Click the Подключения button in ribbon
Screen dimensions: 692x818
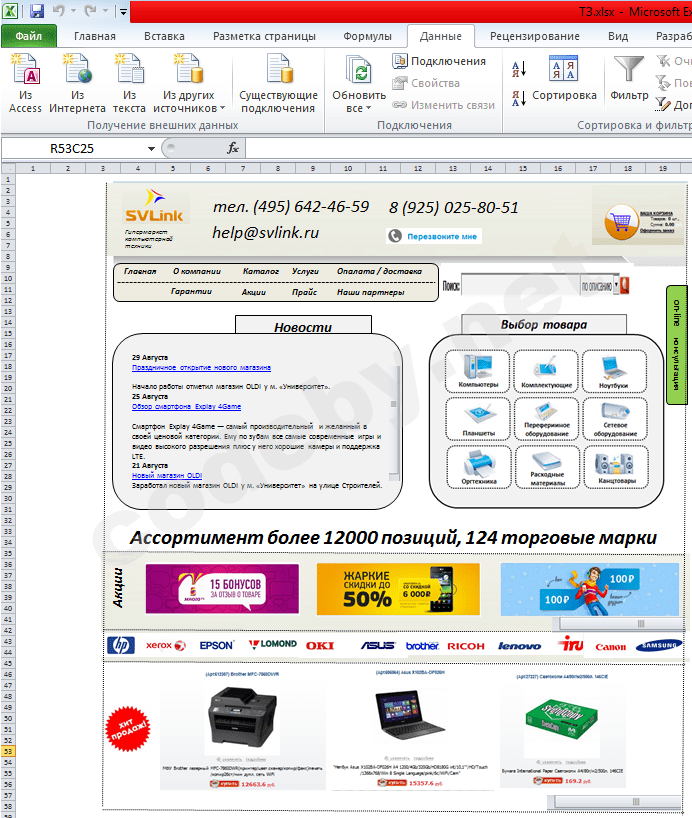click(x=439, y=61)
